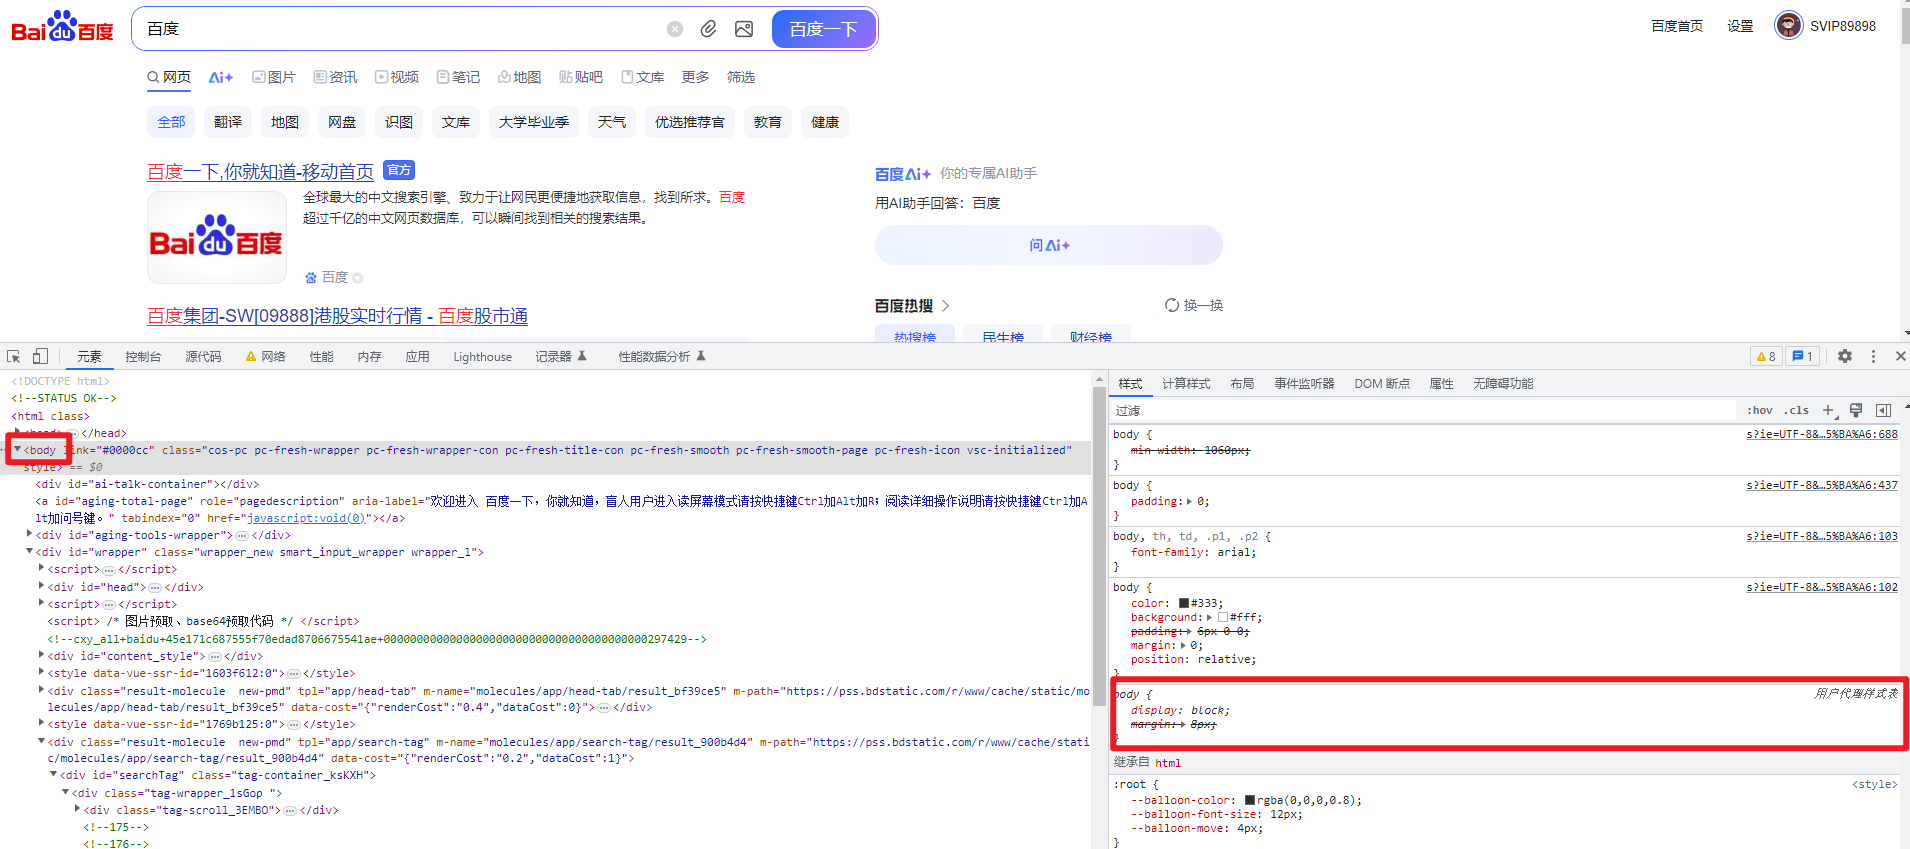Screen dimensions: 1910x849
Task: Click the javascript:void(0) href link
Action: [x=305, y=518]
